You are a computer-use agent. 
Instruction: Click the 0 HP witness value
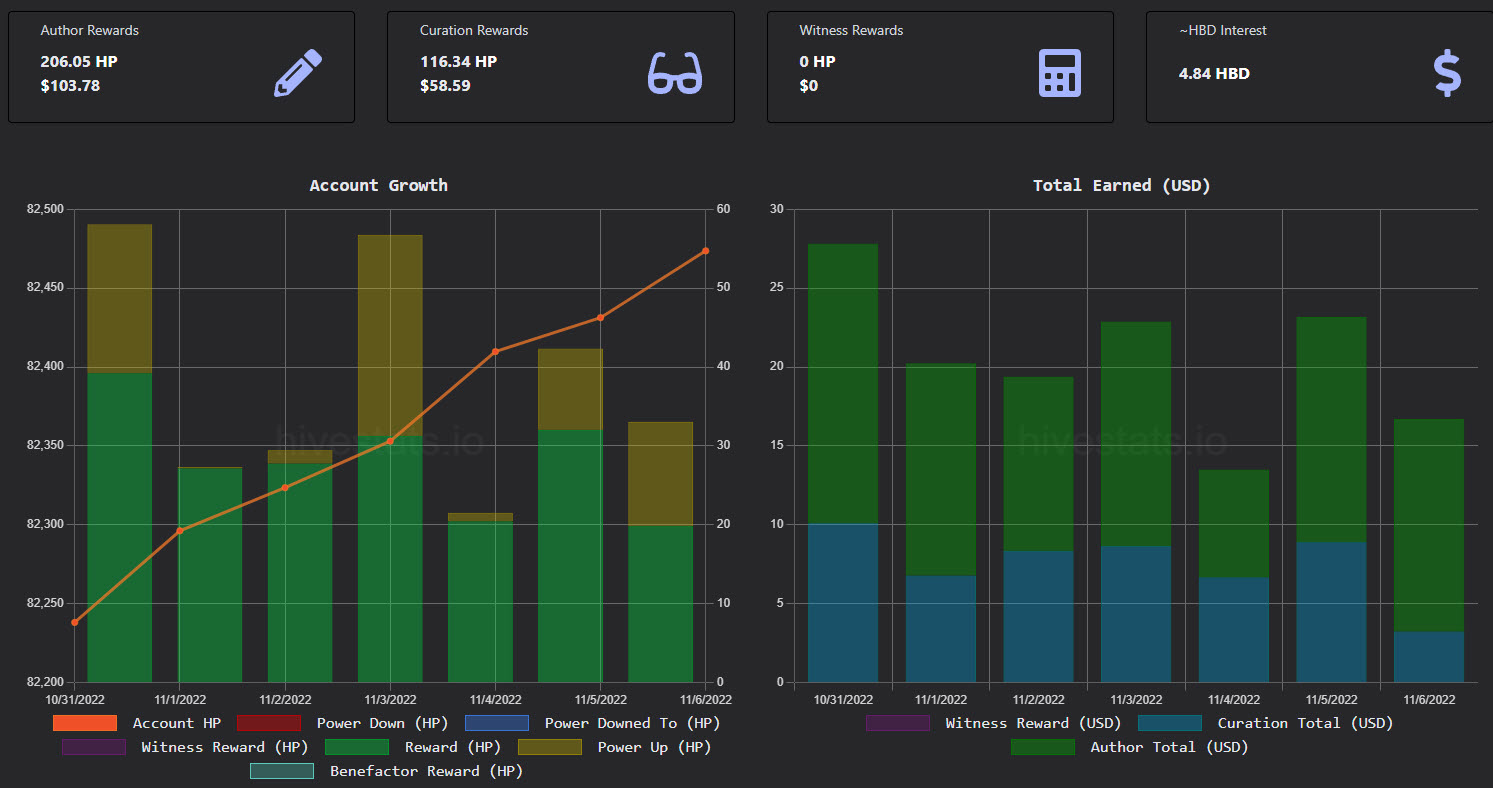click(817, 61)
